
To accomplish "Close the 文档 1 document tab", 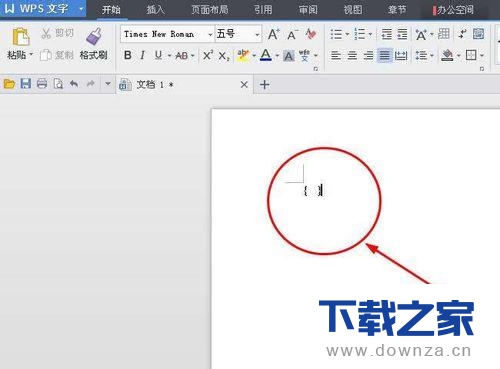I will [244, 85].
